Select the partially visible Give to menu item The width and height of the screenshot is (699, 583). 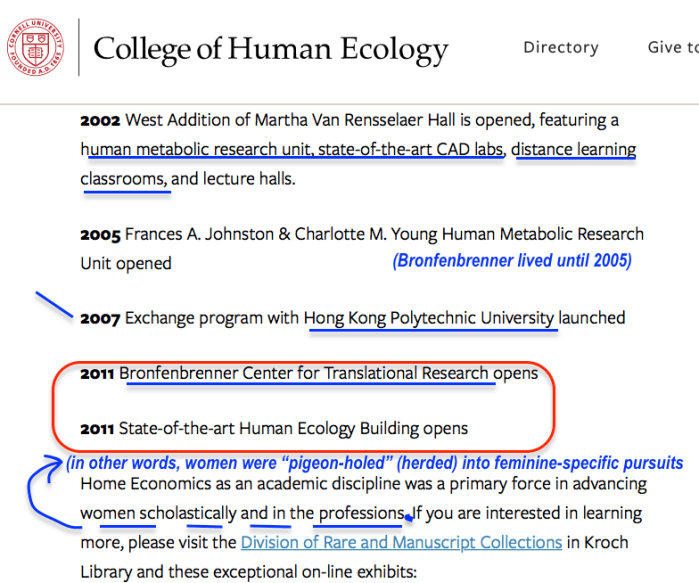coord(672,47)
